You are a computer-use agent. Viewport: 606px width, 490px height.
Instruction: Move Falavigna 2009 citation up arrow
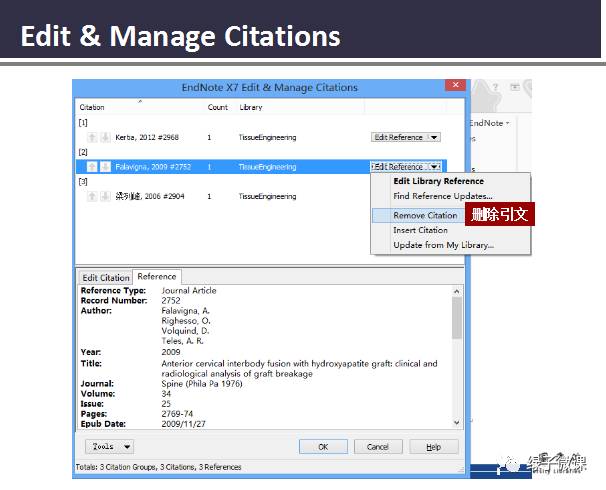(x=92, y=167)
